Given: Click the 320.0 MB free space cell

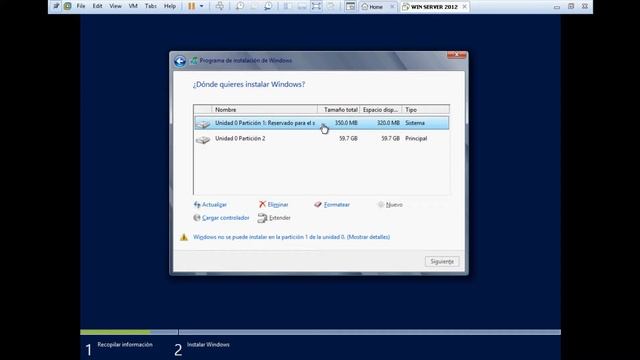Looking at the screenshot, I should 388,123.
